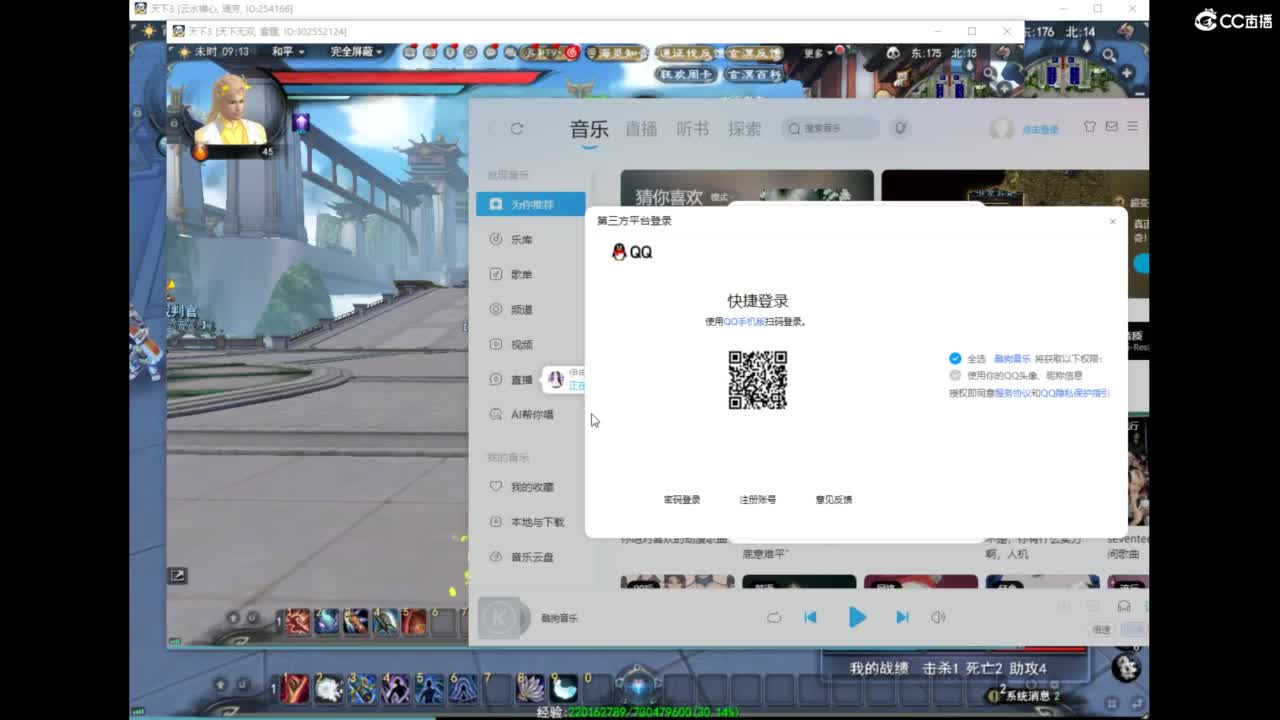Open 我的收藏 in the sidebar
This screenshot has width=1280, height=720.
531,487
